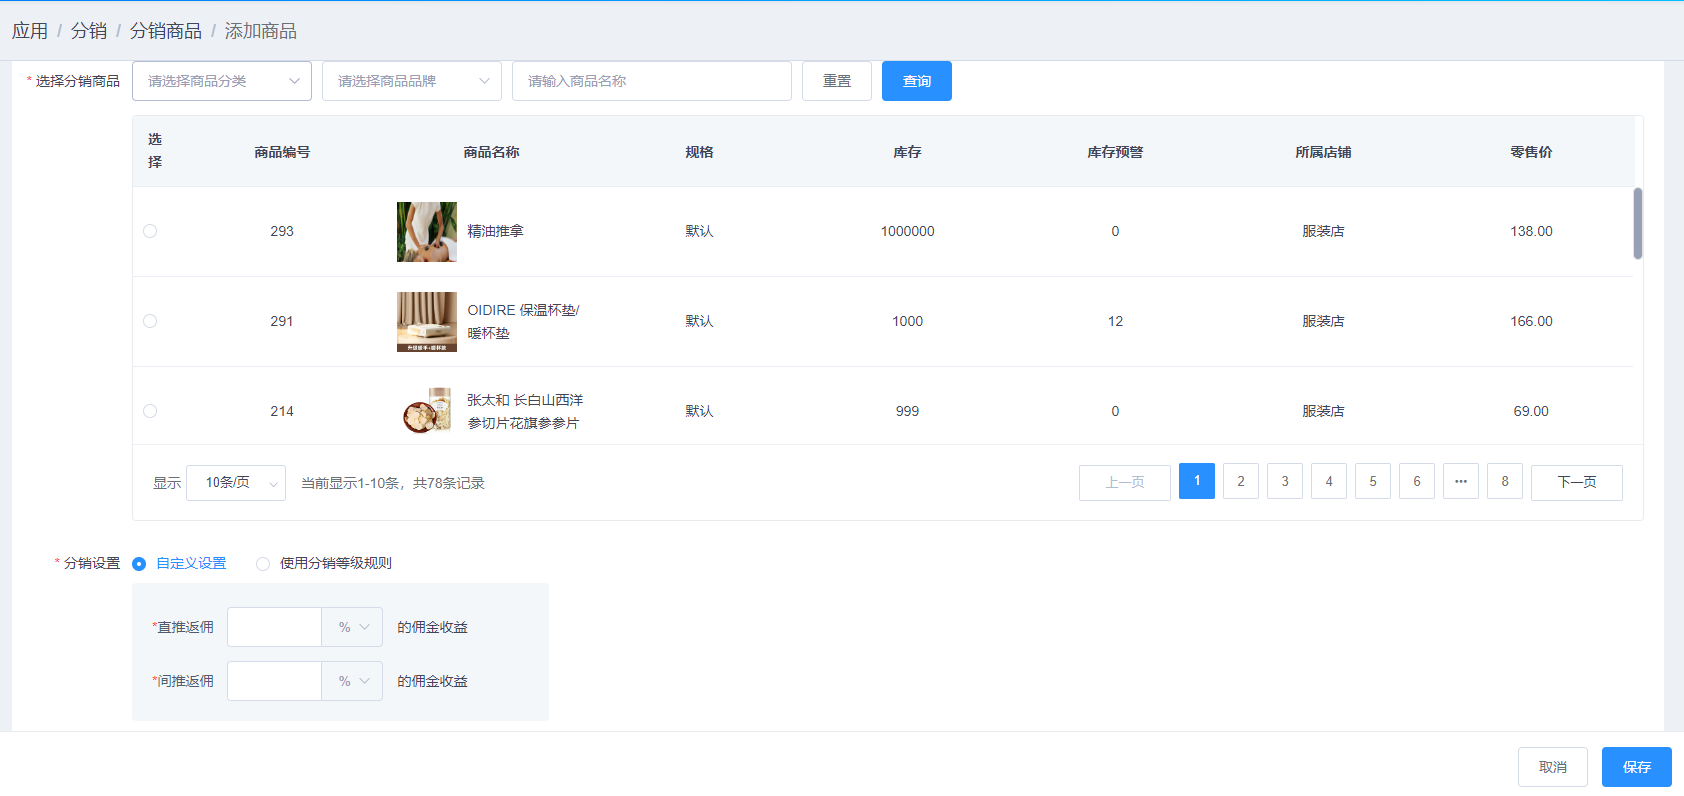This screenshot has height=796, width=1684.
Task: Open the 间推返佣 percent unit dropdown
Action: 352,681
